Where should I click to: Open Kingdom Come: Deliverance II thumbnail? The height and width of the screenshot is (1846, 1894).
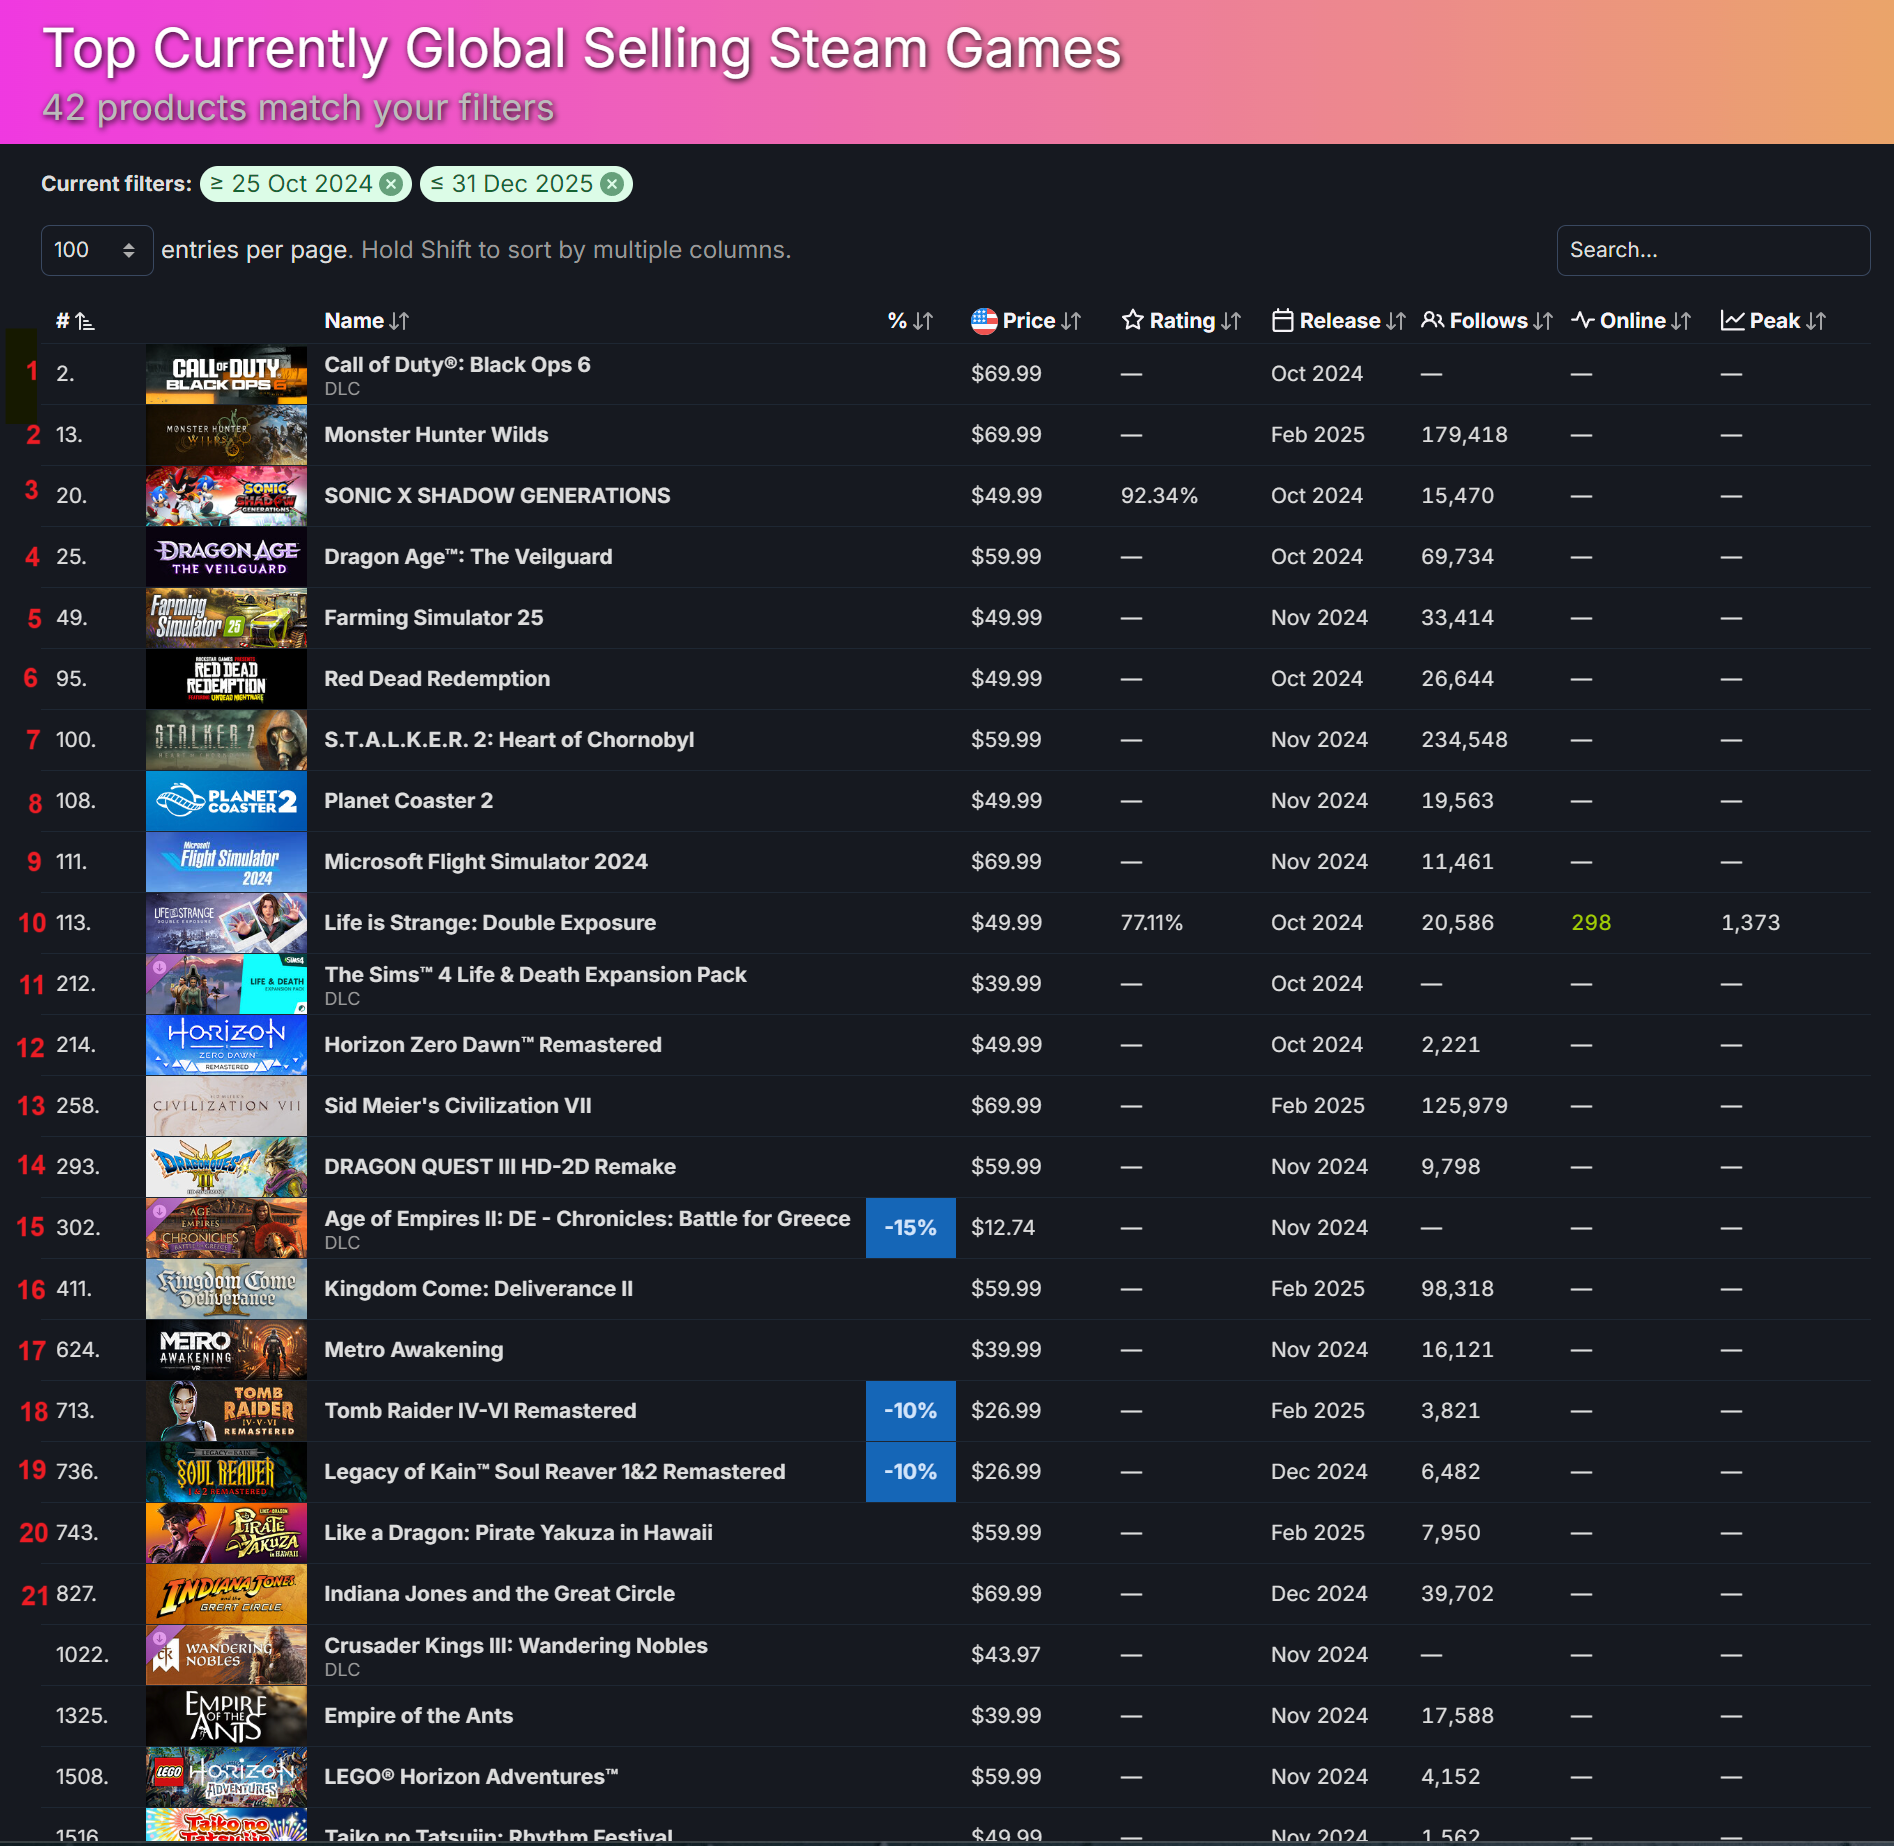click(226, 1289)
